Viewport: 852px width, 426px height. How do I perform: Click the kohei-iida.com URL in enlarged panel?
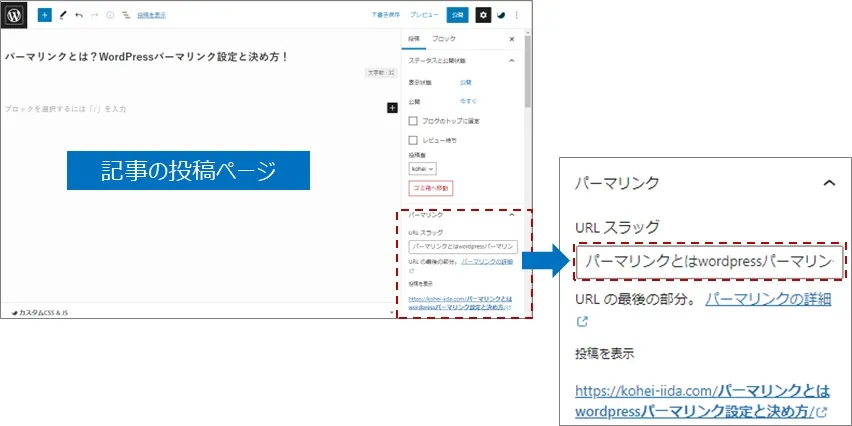703,400
